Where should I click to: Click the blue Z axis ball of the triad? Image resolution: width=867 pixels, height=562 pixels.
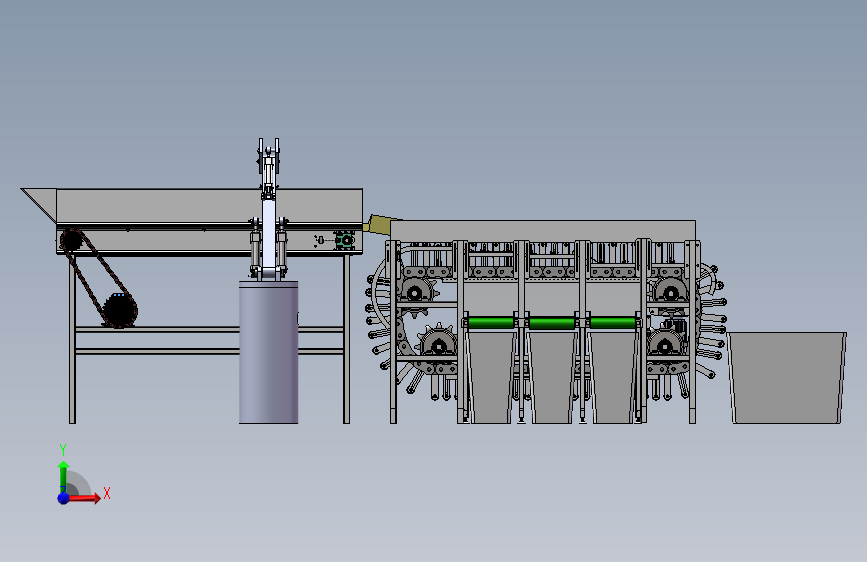coord(64,498)
